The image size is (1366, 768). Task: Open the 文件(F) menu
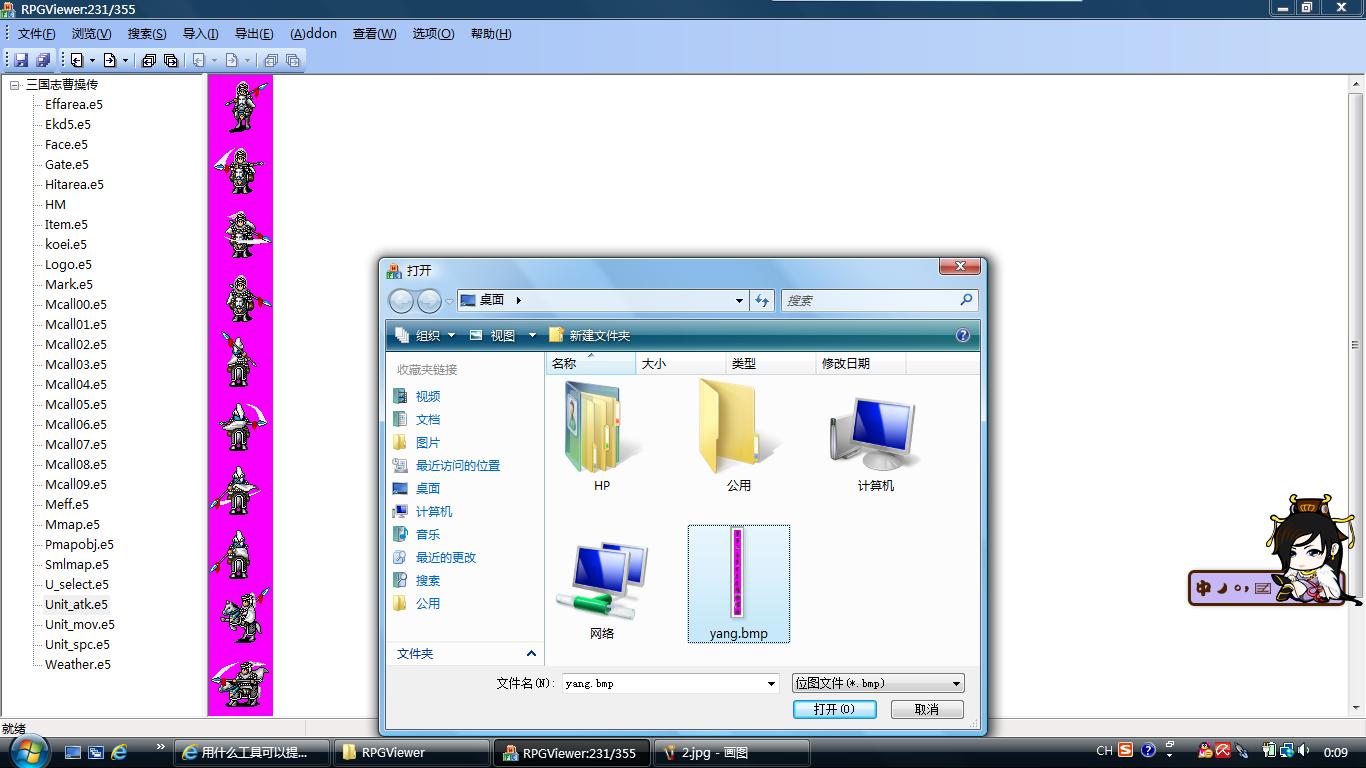[36, 34]
